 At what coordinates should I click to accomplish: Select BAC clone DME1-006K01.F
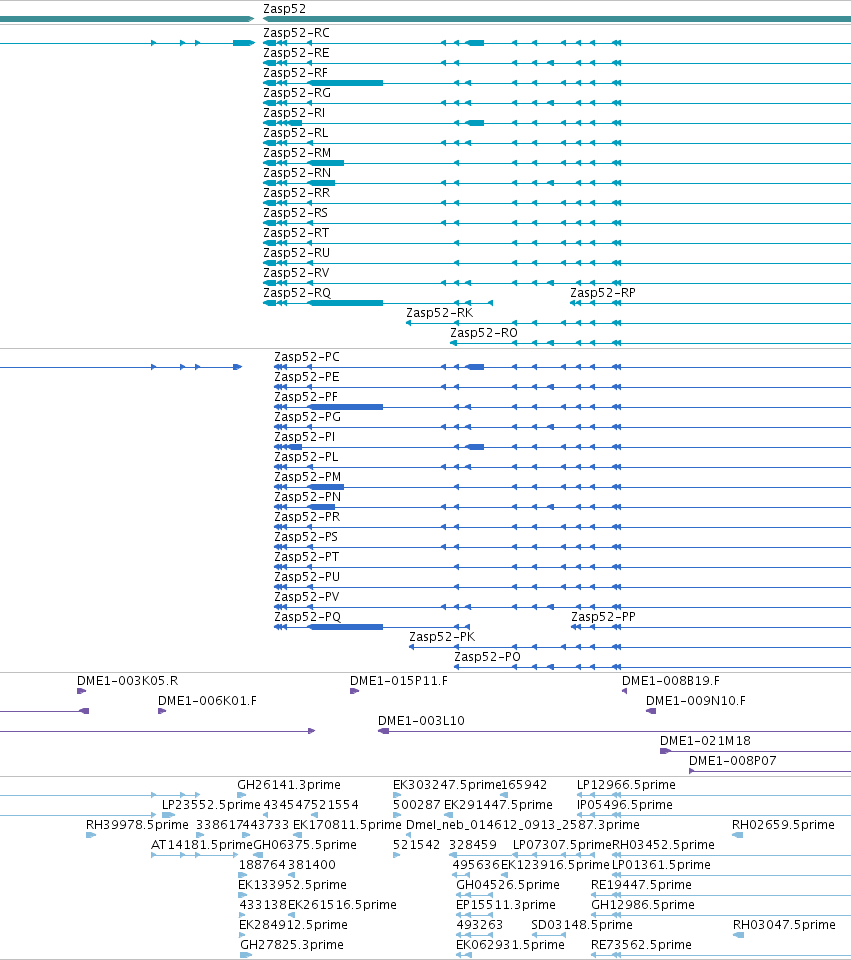coord(208,701)
